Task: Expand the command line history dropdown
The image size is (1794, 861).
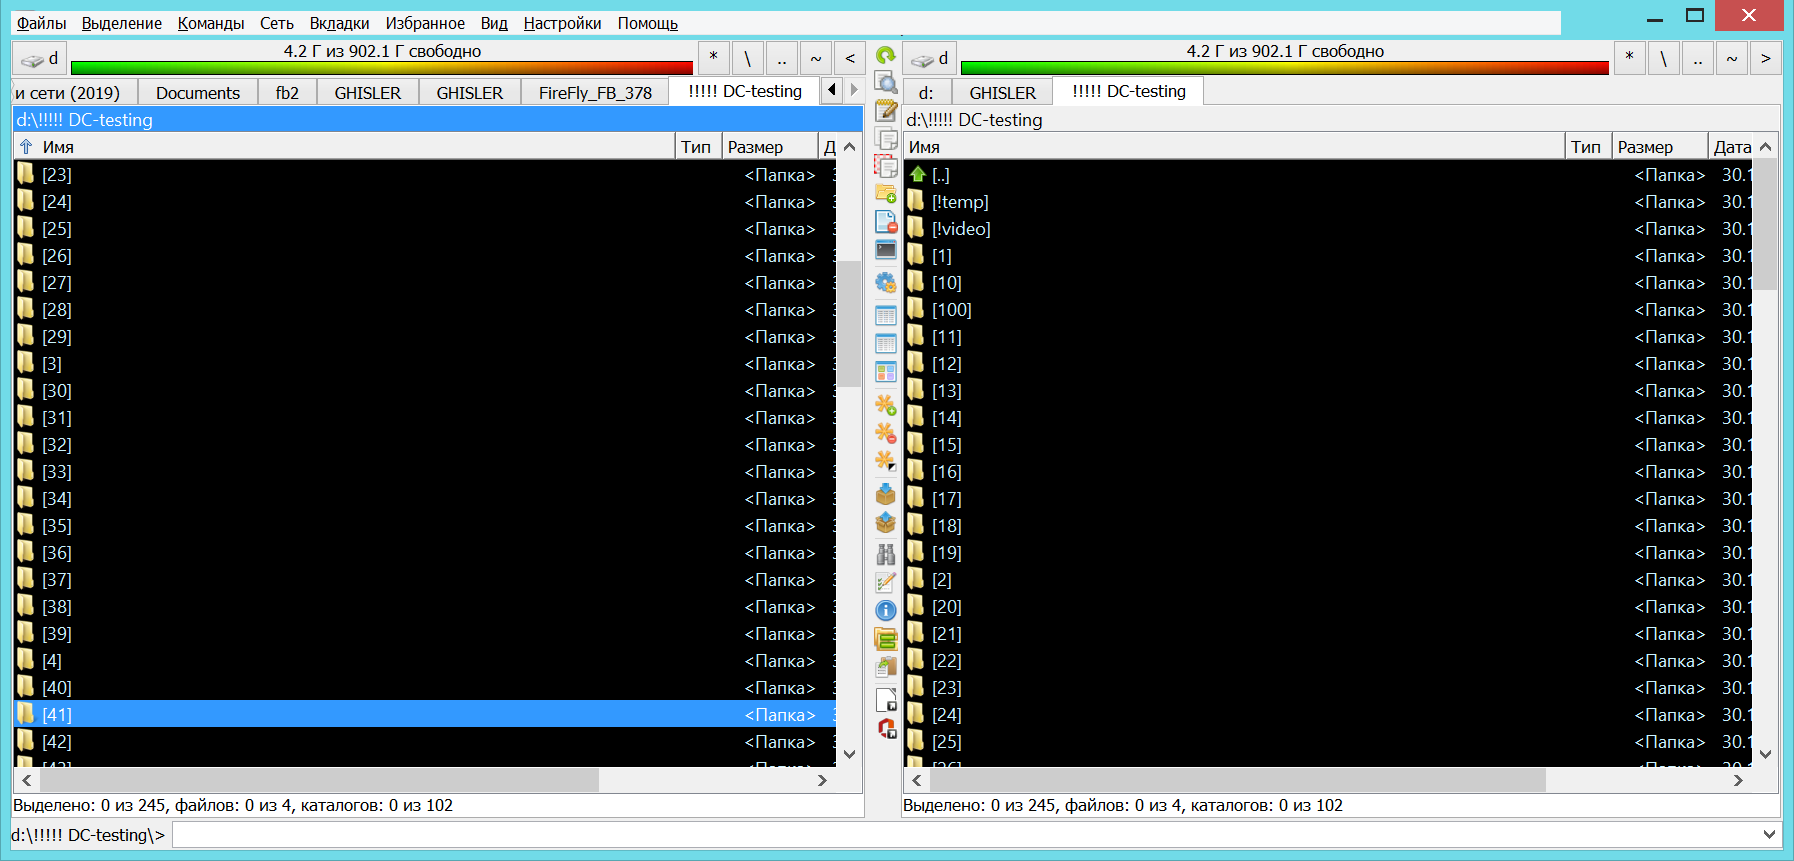Action: (1769, 834)
